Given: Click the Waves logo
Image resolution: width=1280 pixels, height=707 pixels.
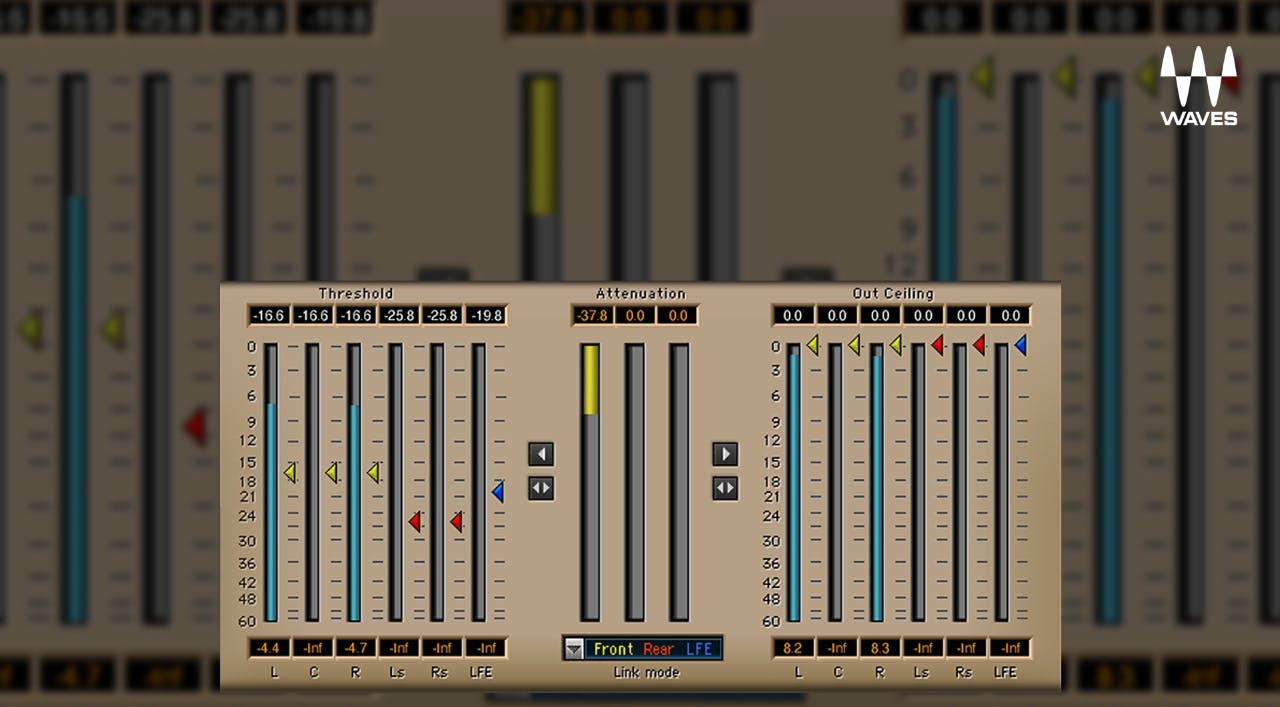Looking at the screenshot, I should (x=1198, y=86).
